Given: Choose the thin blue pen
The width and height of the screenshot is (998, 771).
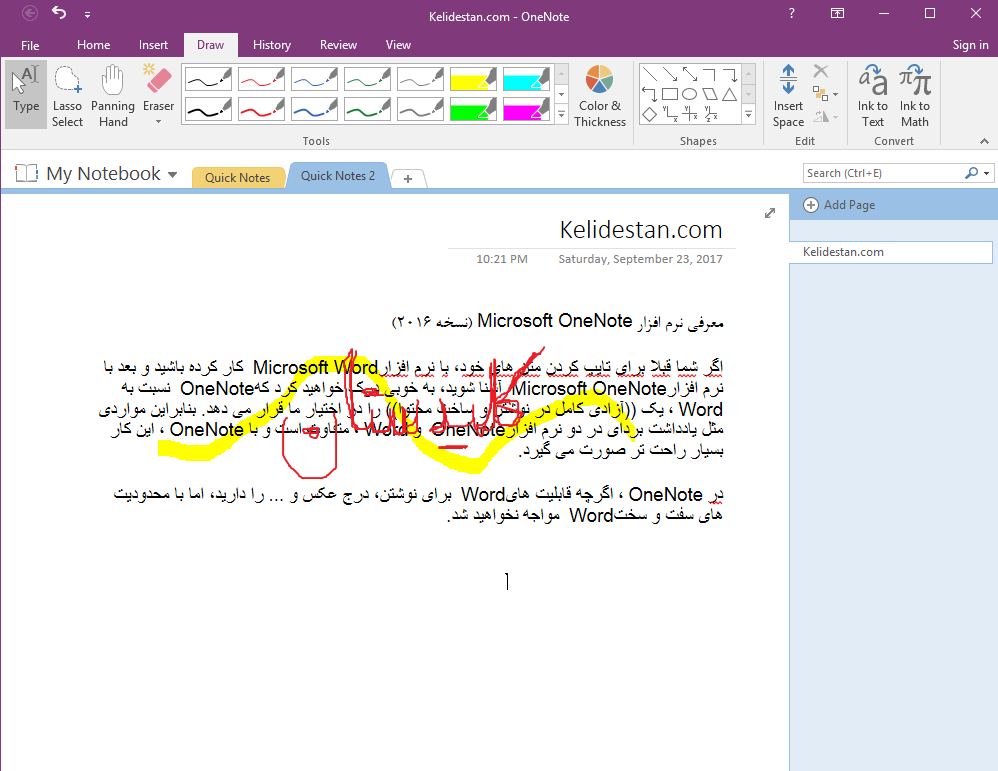Looking at the screenshot, I should click(x=314, y=79).
